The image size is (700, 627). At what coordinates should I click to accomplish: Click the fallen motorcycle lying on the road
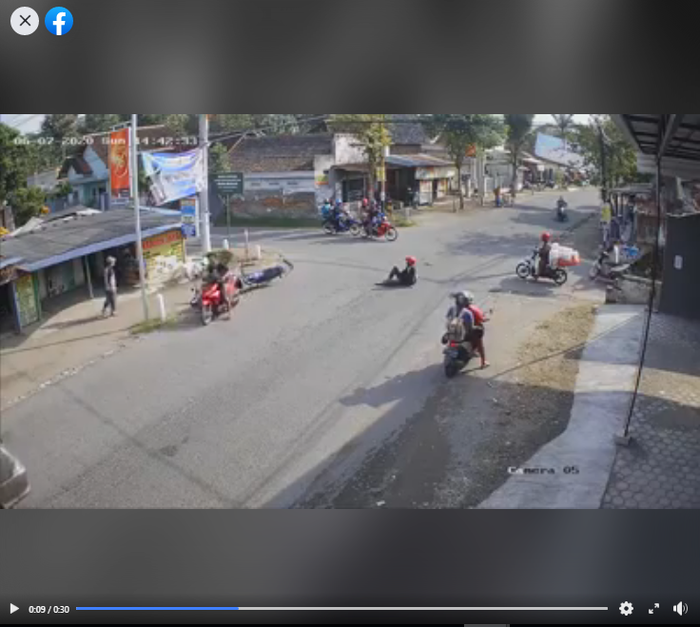click(264, 274)
